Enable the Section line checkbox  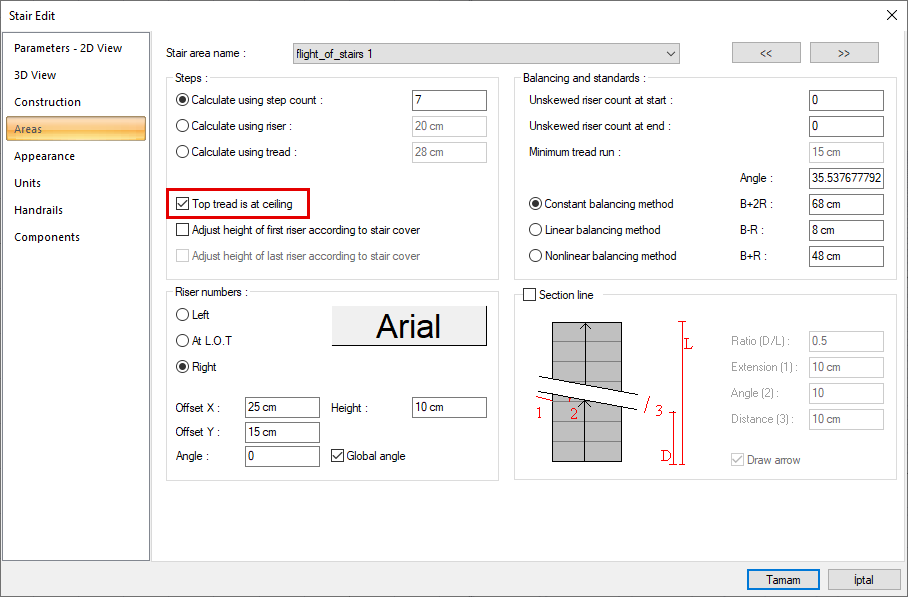coord(529,295)
